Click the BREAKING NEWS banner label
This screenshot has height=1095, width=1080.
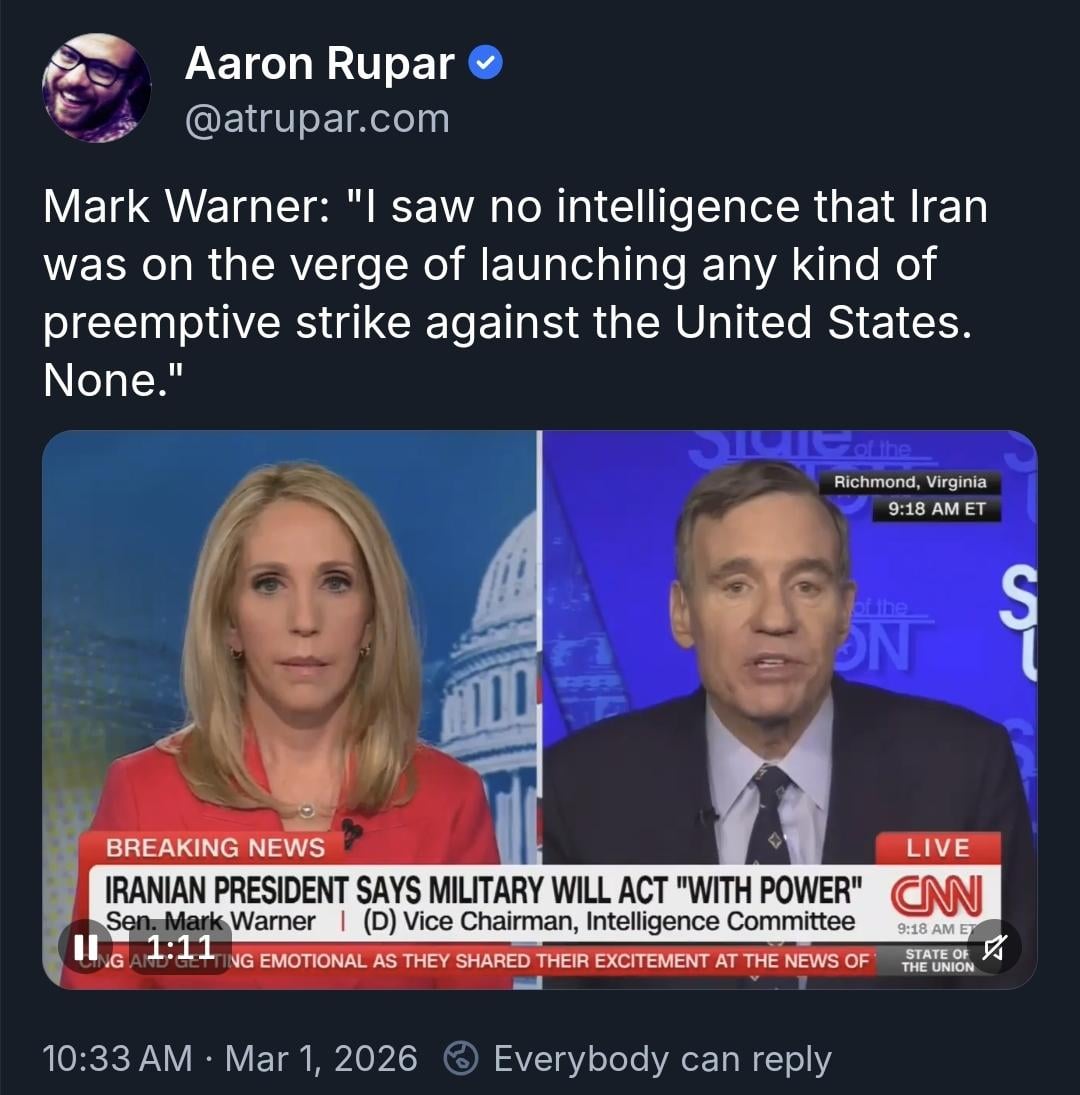[215, 848]
